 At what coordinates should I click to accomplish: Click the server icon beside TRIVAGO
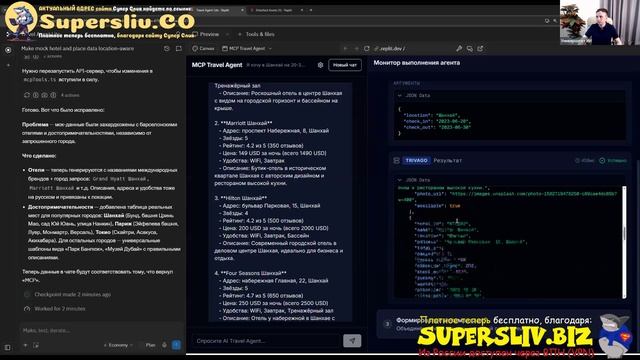point(396,160)
